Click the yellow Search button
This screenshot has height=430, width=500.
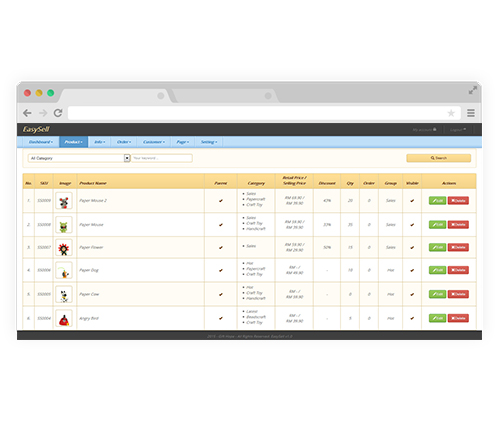(439, 158)
